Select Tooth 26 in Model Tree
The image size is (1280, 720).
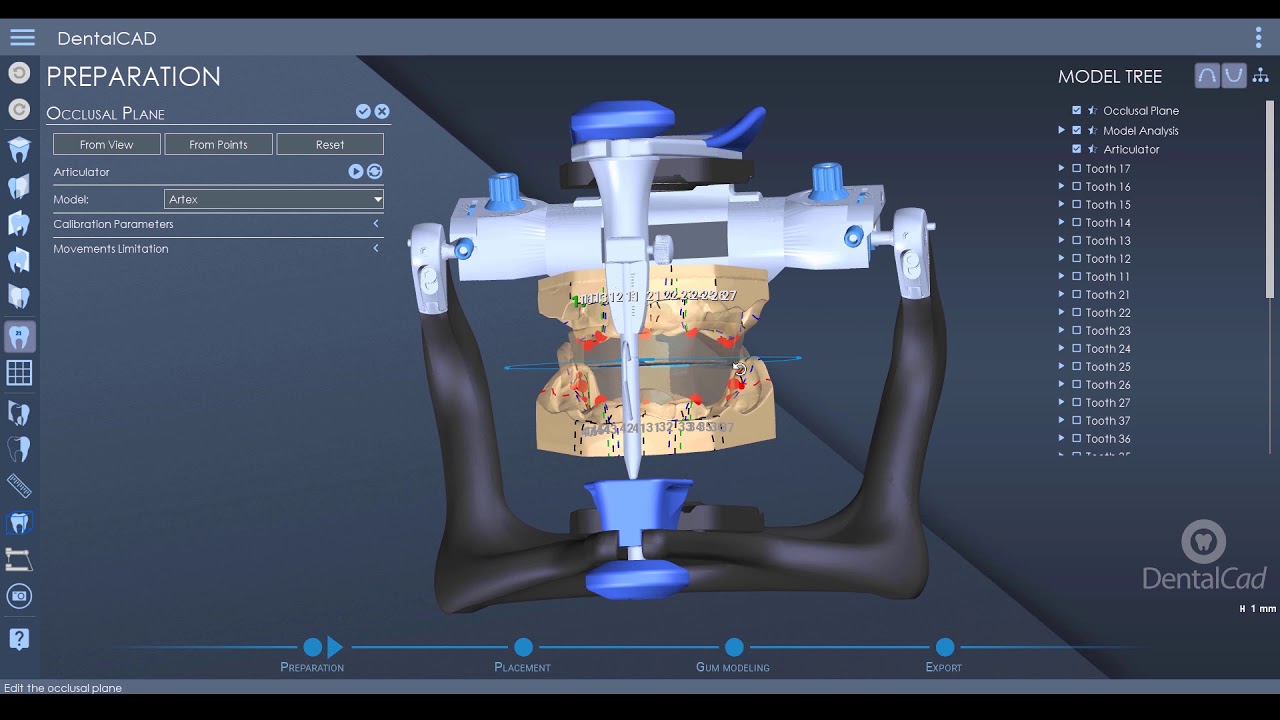[x=1108, y=385]
